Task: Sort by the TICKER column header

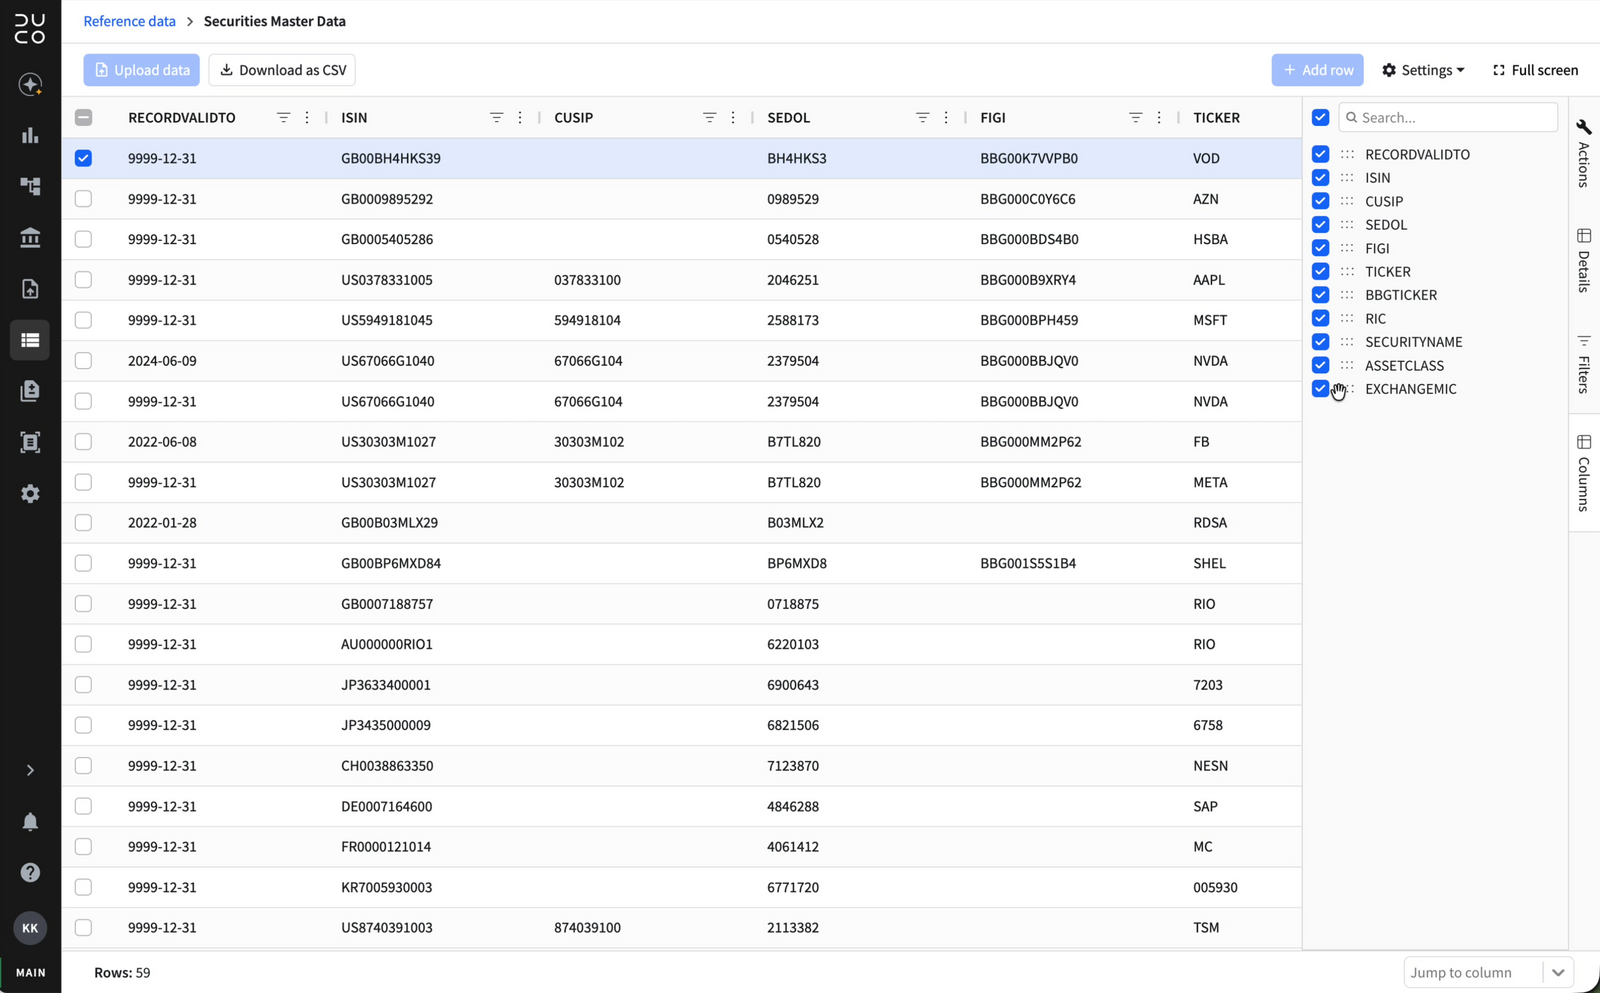Action: (x=1216, y=118)
